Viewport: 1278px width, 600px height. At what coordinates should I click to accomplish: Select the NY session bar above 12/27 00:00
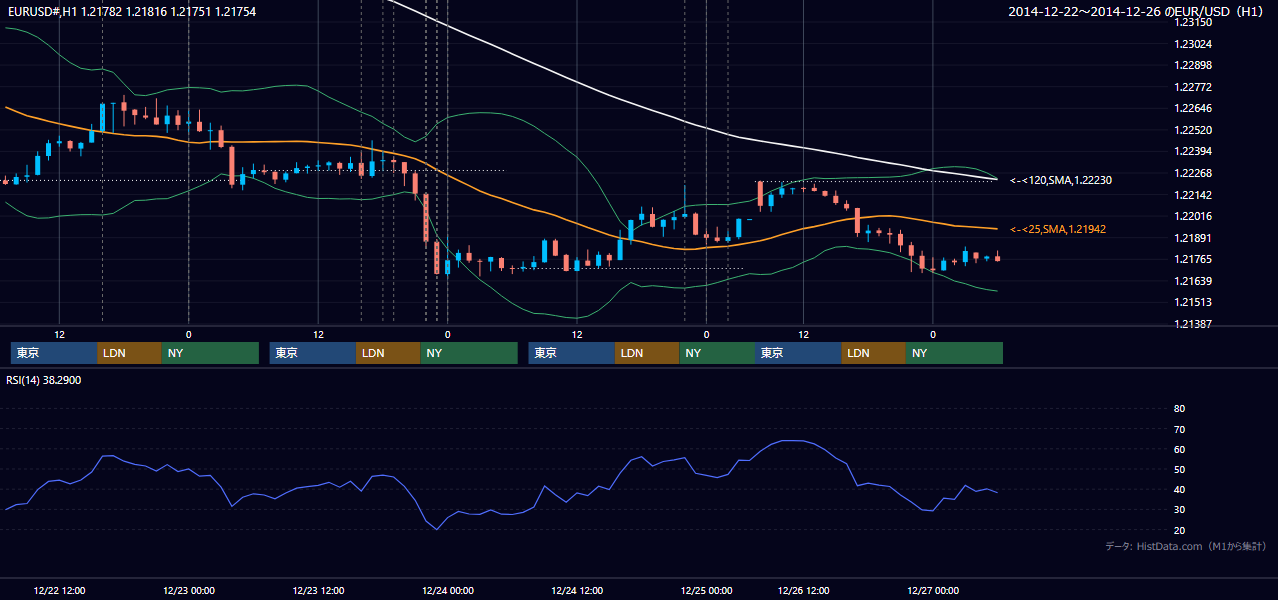click(x=954, y=353)
